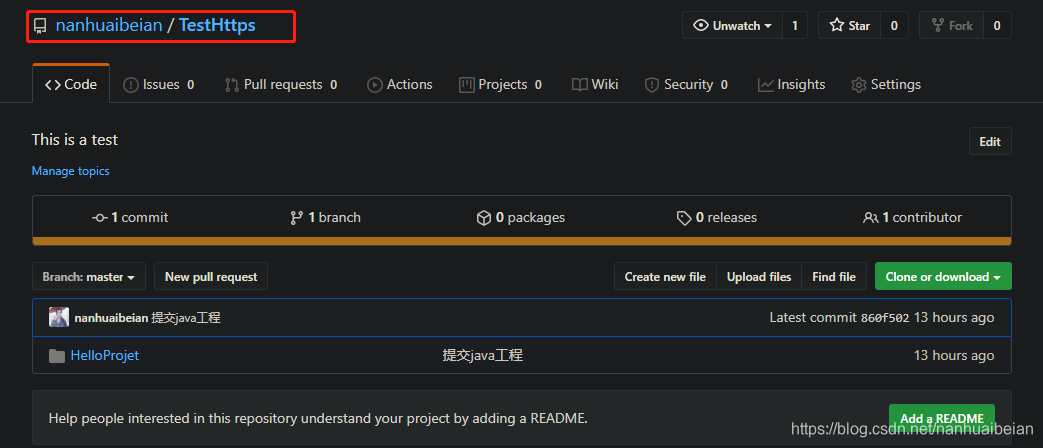Click the code brackets icon on Code tab

click(x=53, y=84)
